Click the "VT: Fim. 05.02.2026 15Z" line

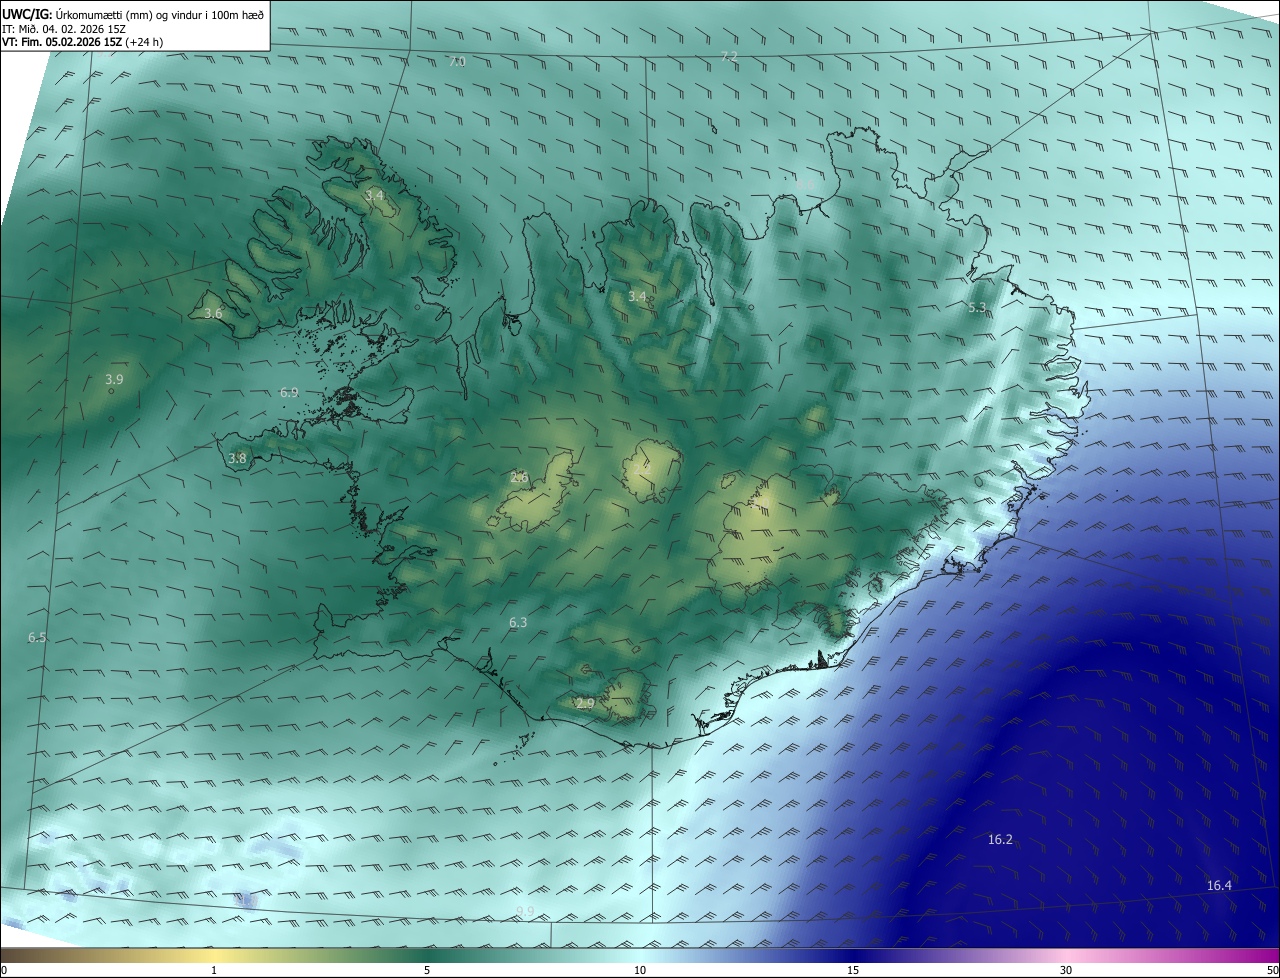click(x=62, y=43)
